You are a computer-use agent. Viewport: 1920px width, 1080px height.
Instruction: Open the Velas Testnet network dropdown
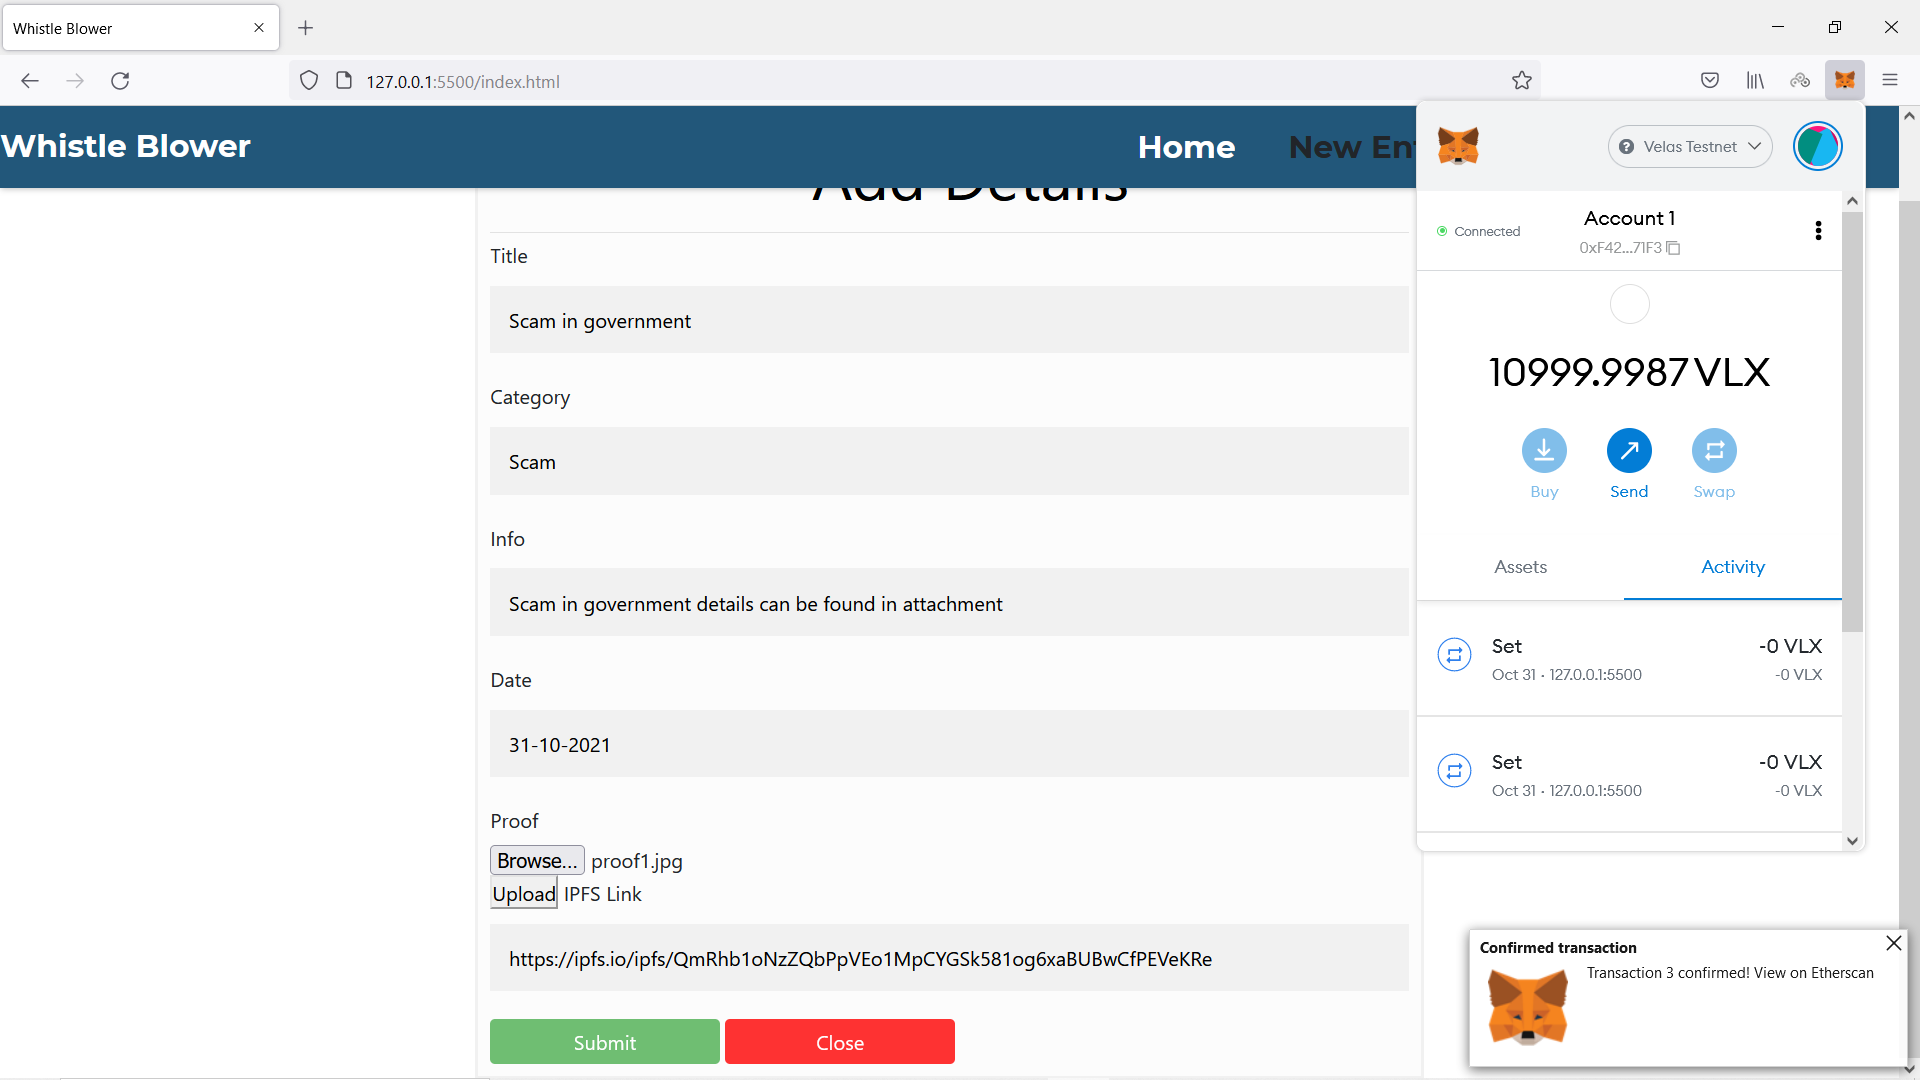tap(1689, 146)
